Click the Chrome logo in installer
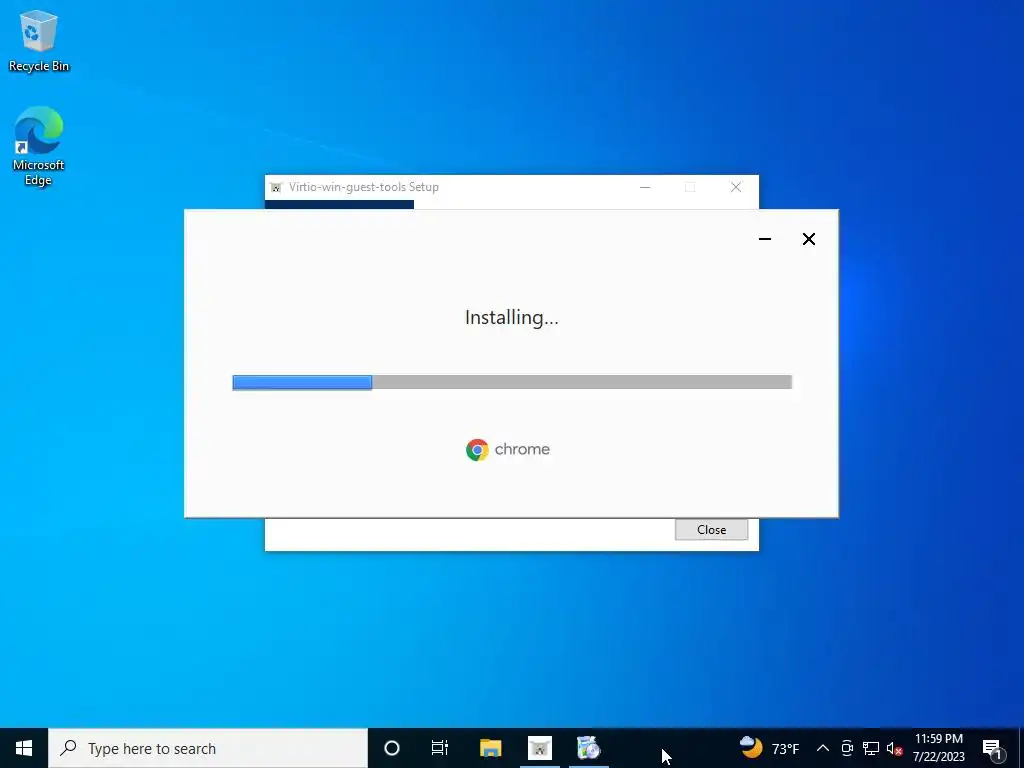Screen dimensions: 1024x768 click(x=477, y=449)
